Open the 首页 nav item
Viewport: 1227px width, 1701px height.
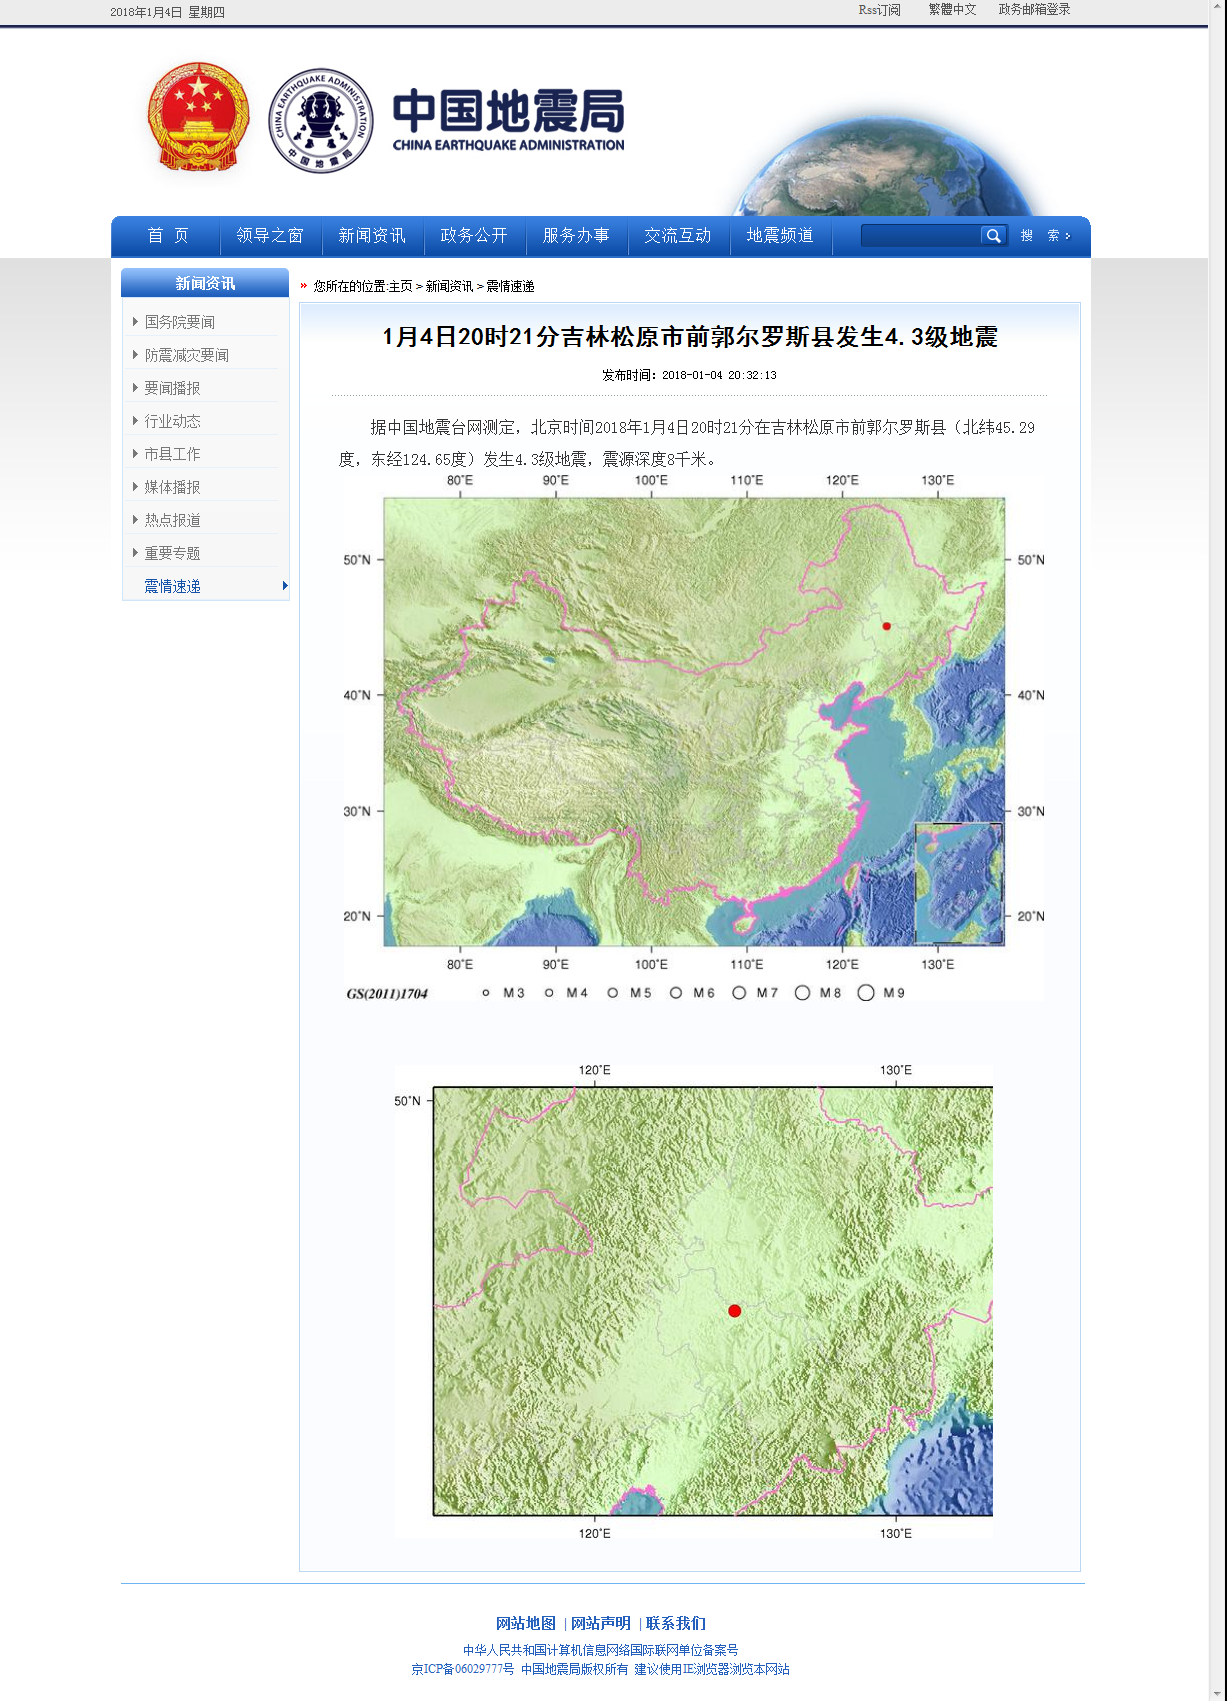[x=168, y=236]
